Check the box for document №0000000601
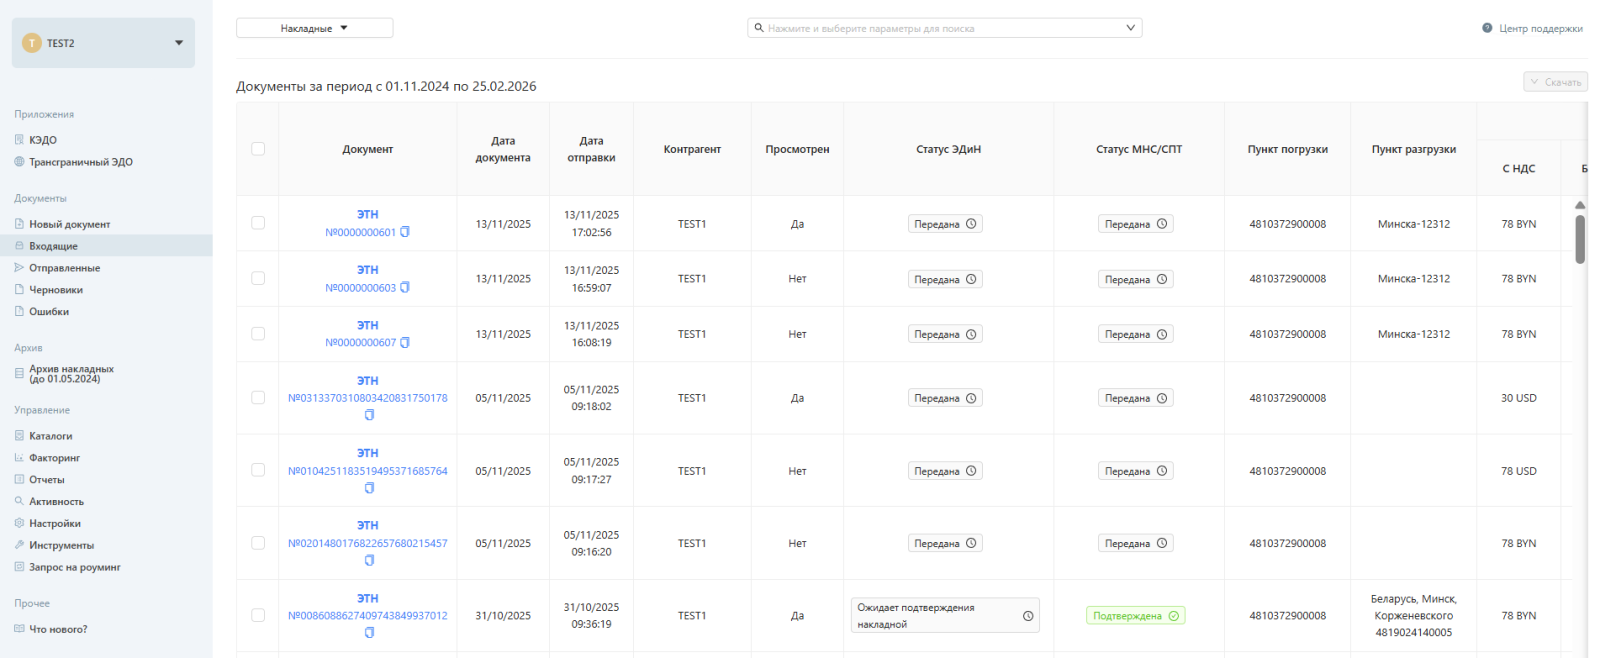1600x658 pixels. pos(258,223)
